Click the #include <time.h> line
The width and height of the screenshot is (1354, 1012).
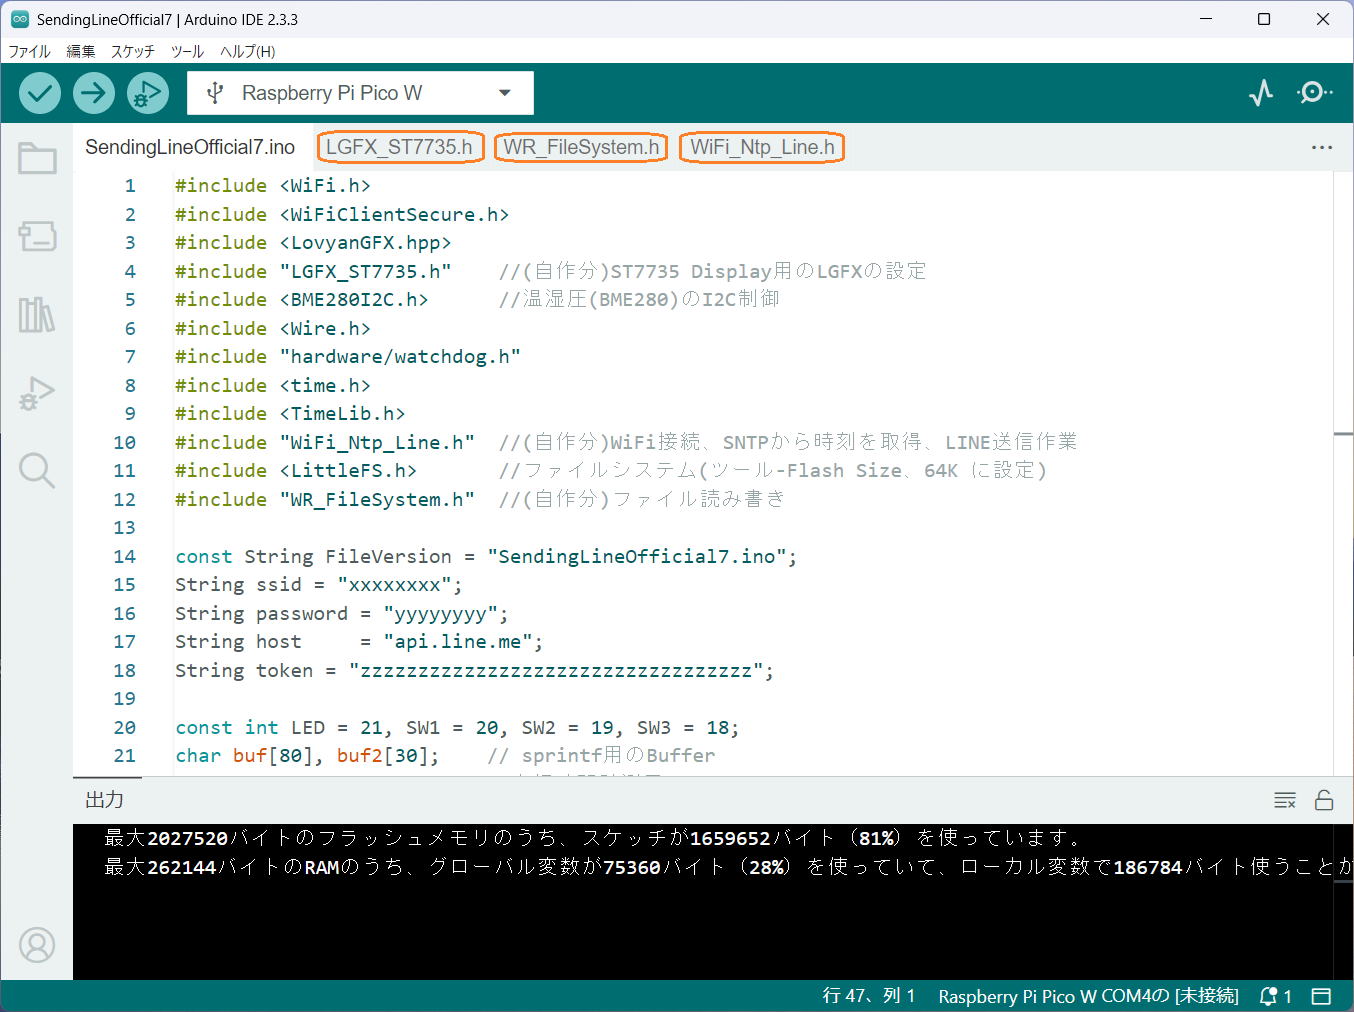pyautogui.click(x=272, y=386)
